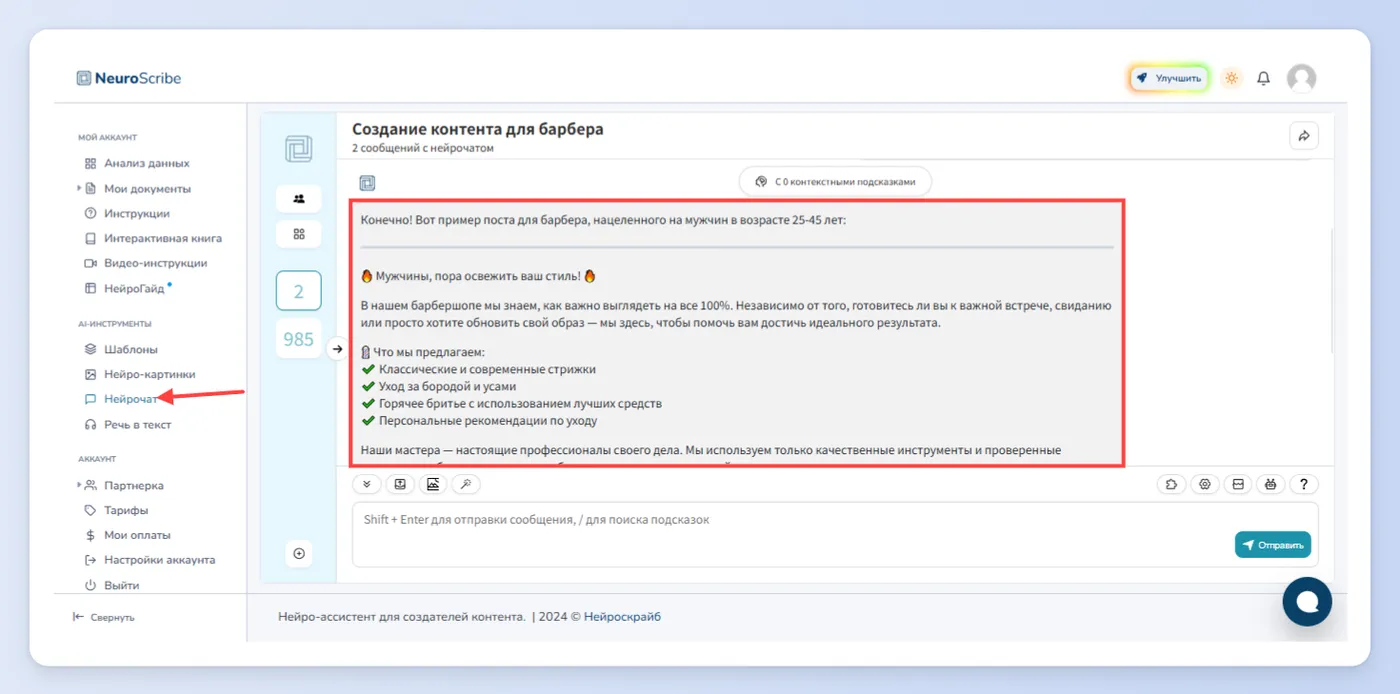Click the arrow to expand chat side panel
The height and width of the screenshot is (694, 1400).
tap(337, 349)
